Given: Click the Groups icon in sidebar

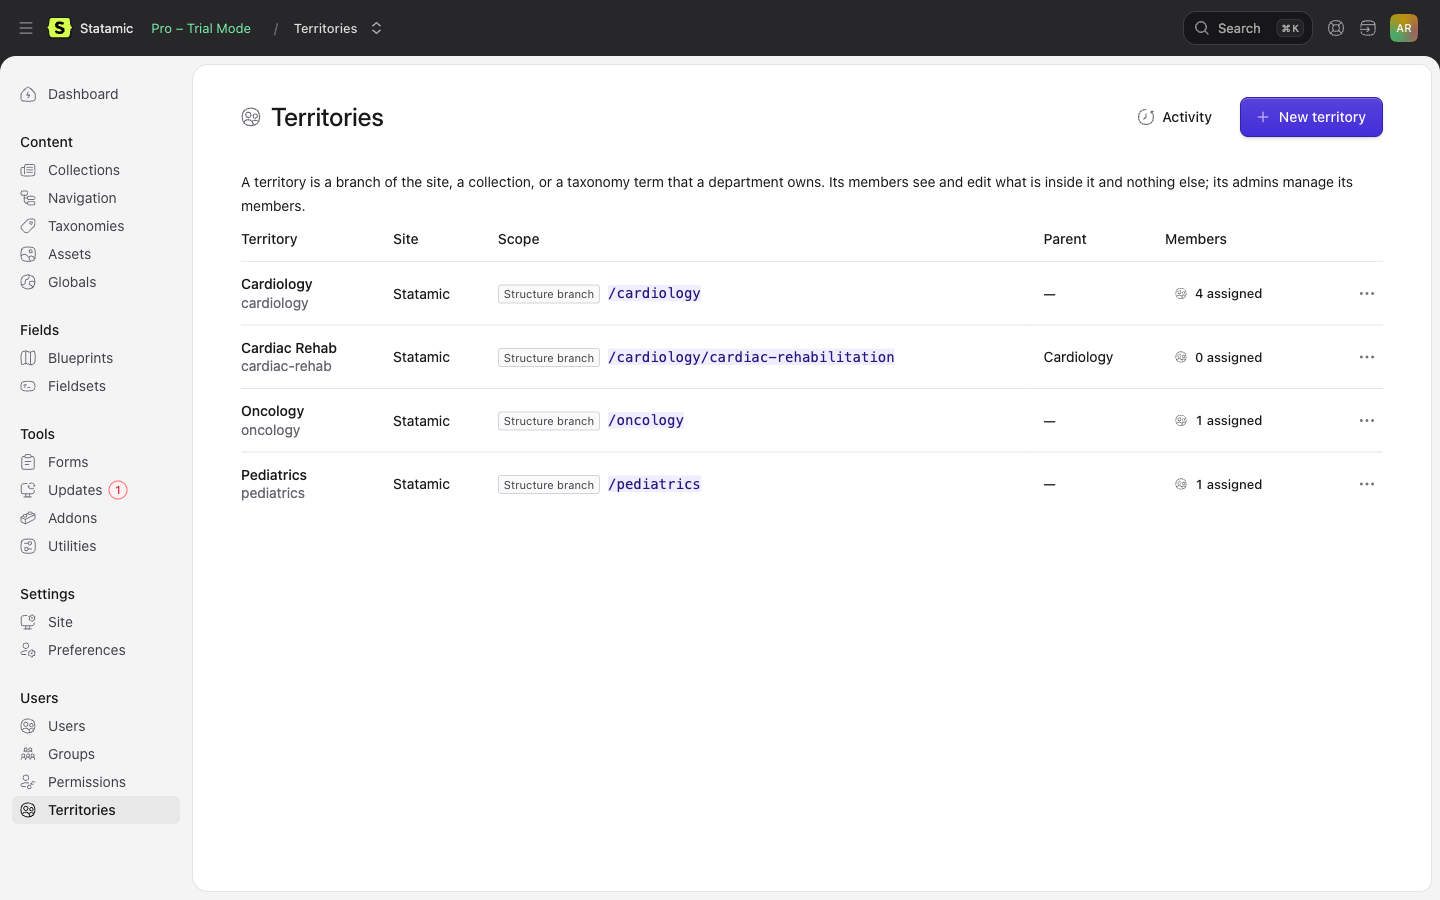Looking at the screenshot, I should coord(28,754).
